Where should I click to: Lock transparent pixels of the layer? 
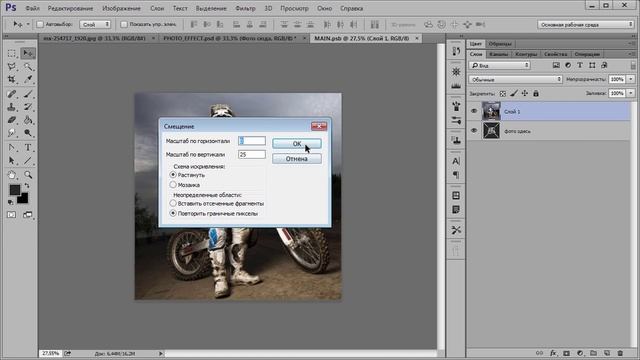(x=503, y=93)
